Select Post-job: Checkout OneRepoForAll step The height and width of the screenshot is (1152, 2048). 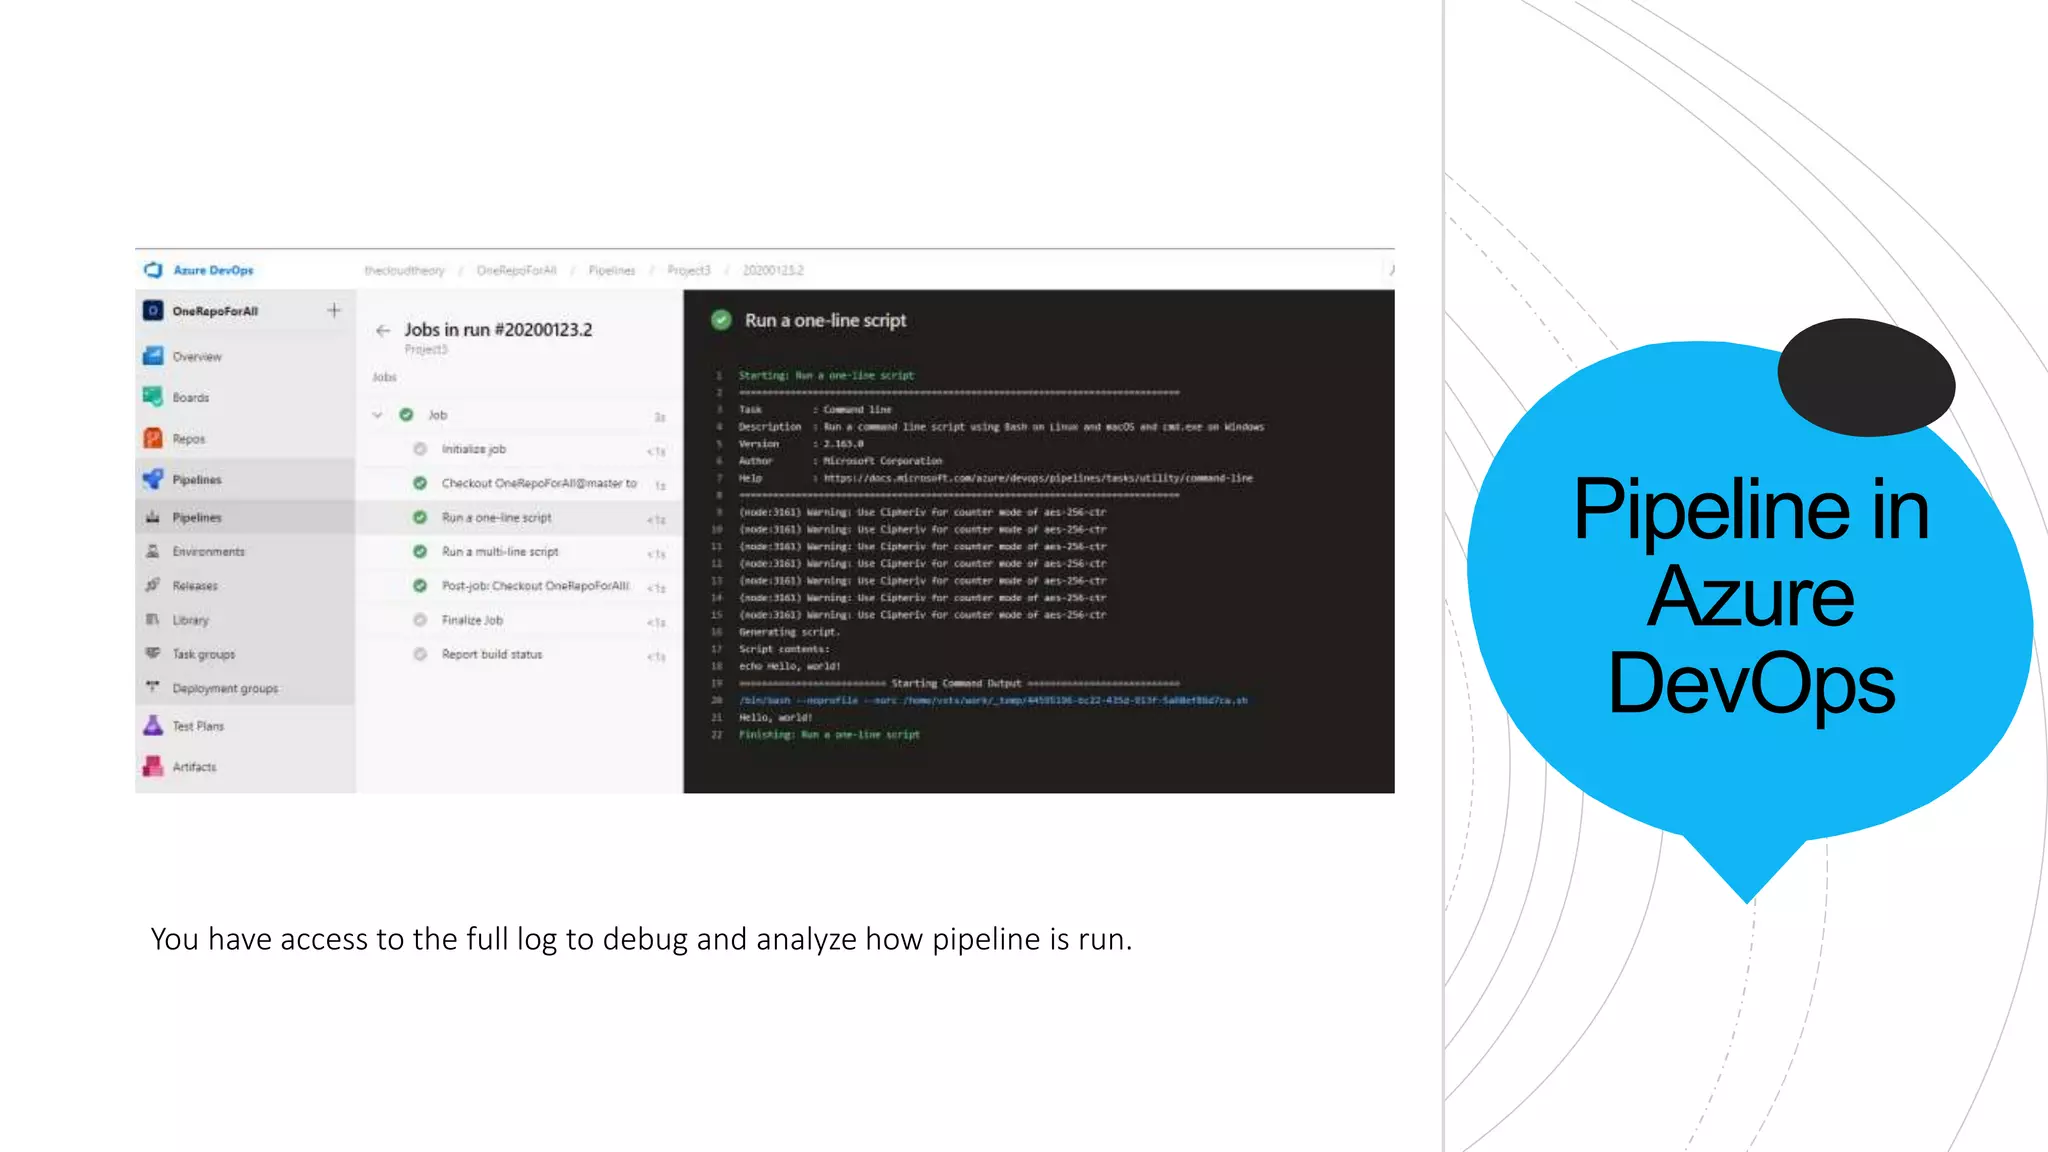519,585
